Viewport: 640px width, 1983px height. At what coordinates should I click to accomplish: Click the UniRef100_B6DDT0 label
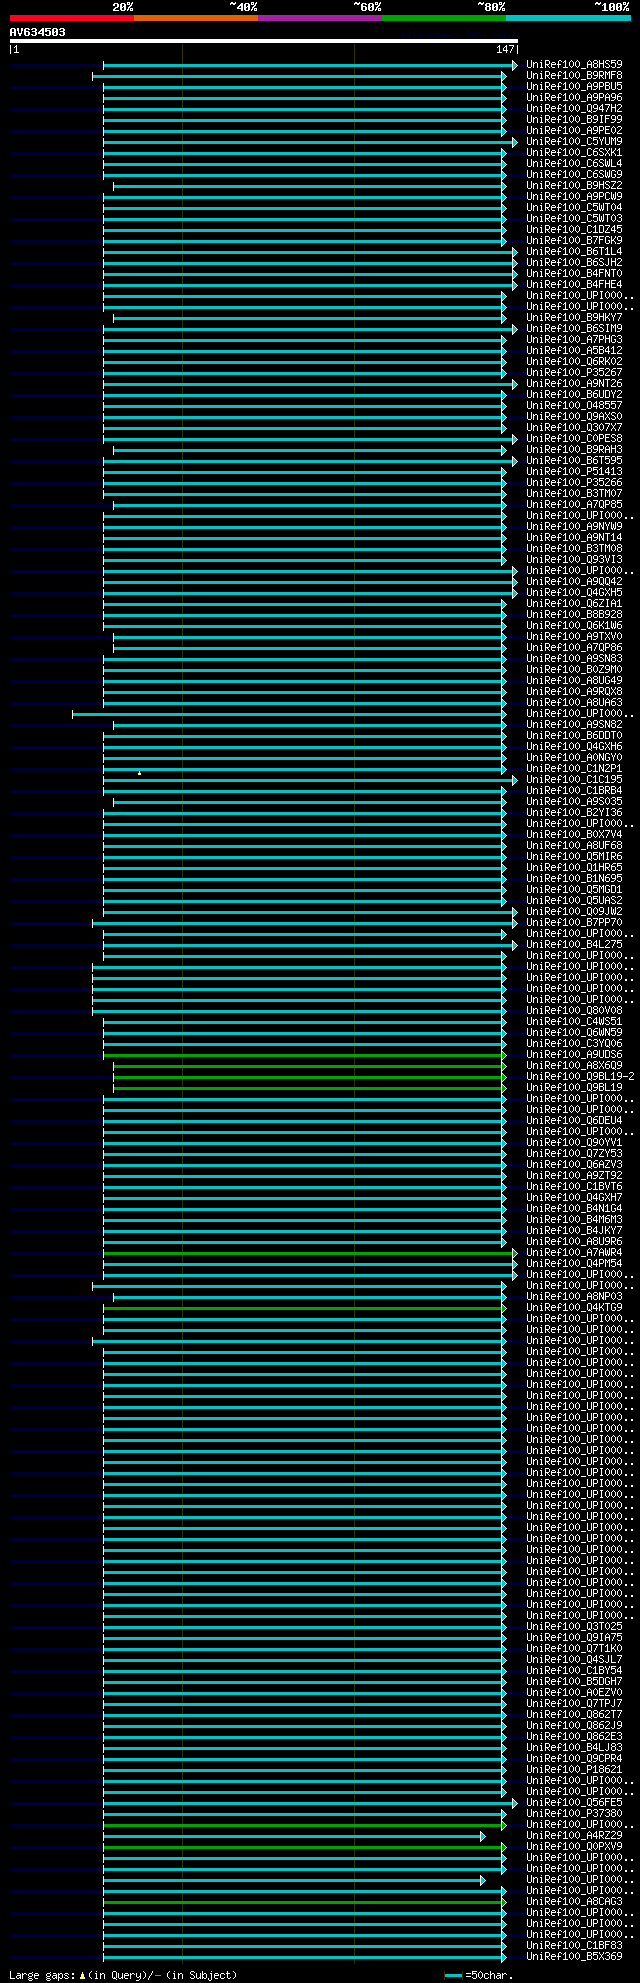tap(574, 736)
